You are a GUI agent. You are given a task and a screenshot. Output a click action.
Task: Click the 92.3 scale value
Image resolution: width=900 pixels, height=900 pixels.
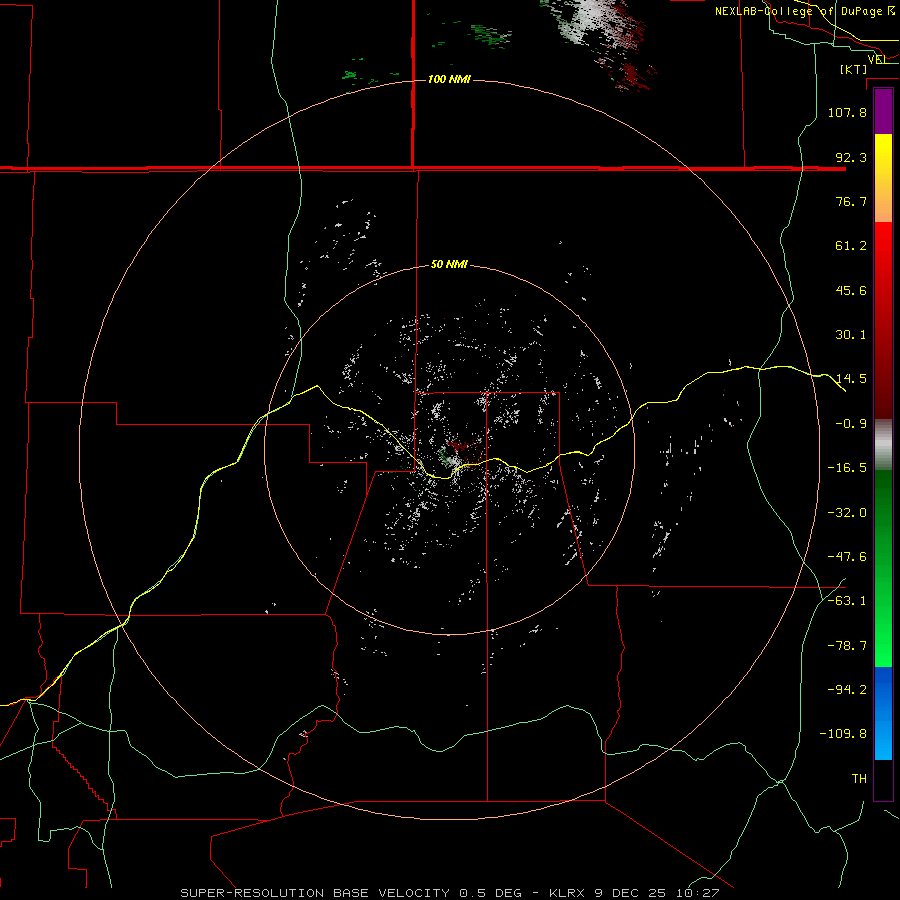click(x=851, y=157)
